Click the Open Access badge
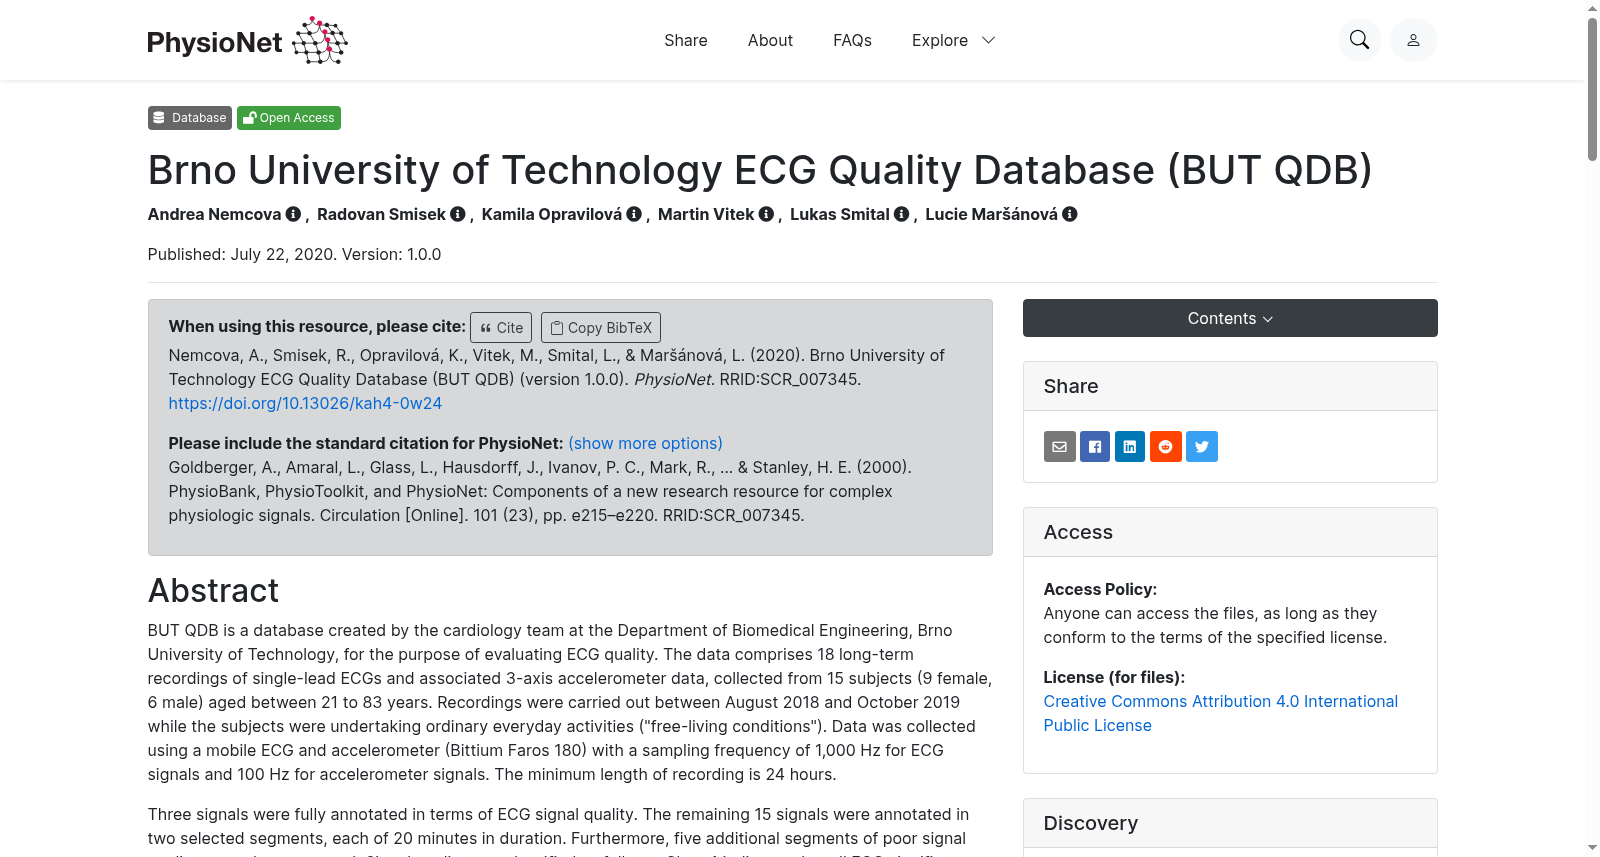The width and height of the screenshot is (1600, 857). tap(289, 118)
